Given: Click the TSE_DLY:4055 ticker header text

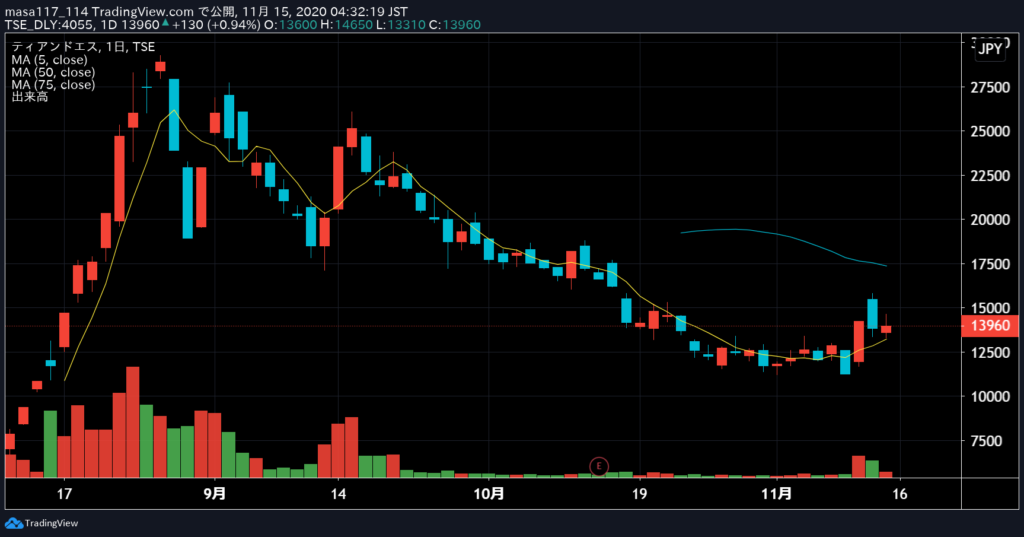Looking at the screenshot, I should coord(51,25).
